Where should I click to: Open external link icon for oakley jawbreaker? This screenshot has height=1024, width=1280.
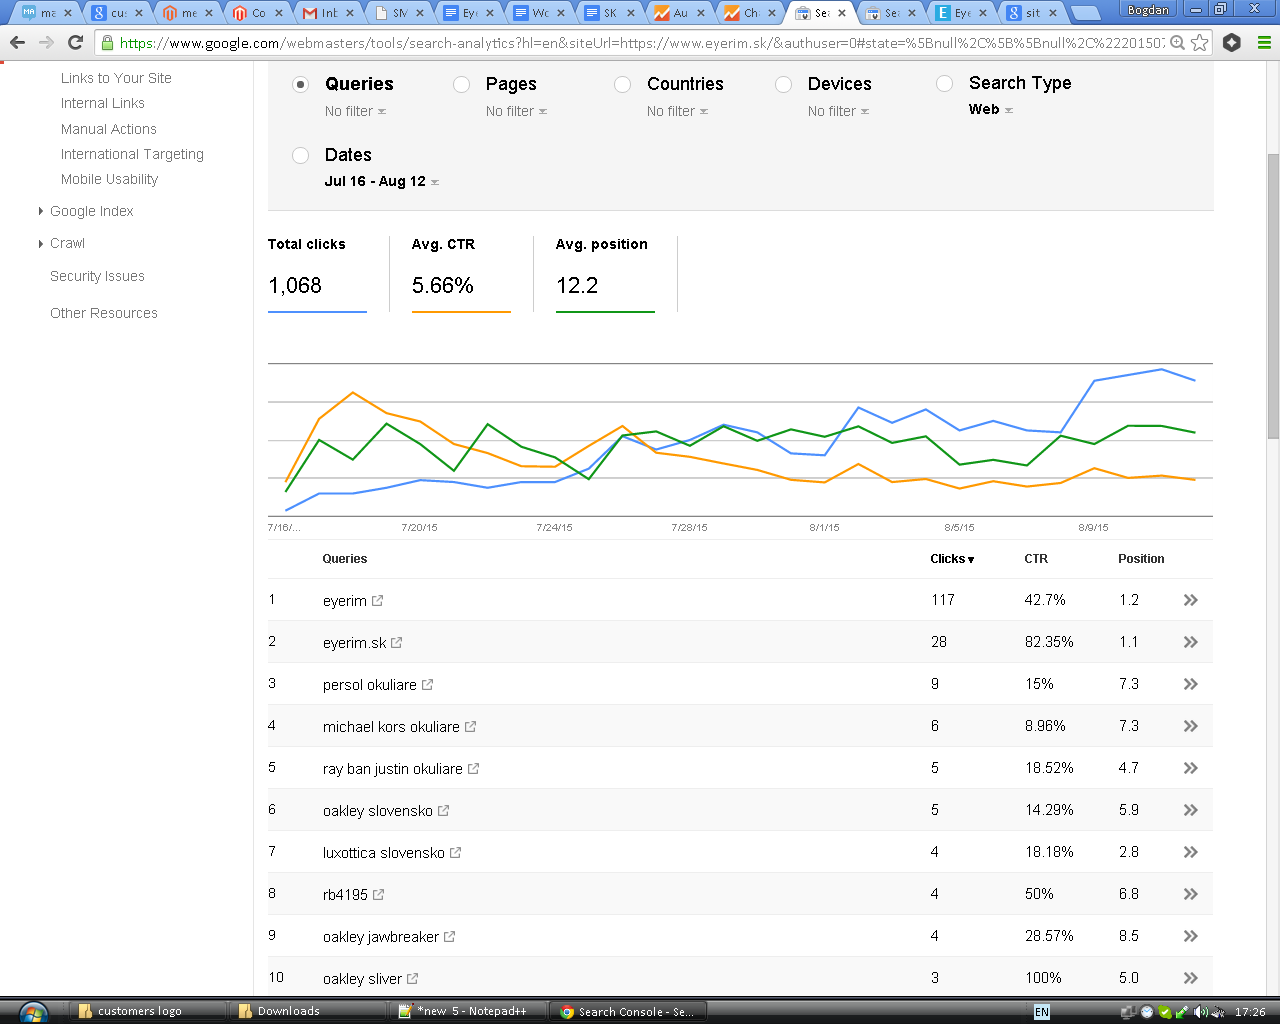[449, 937]
